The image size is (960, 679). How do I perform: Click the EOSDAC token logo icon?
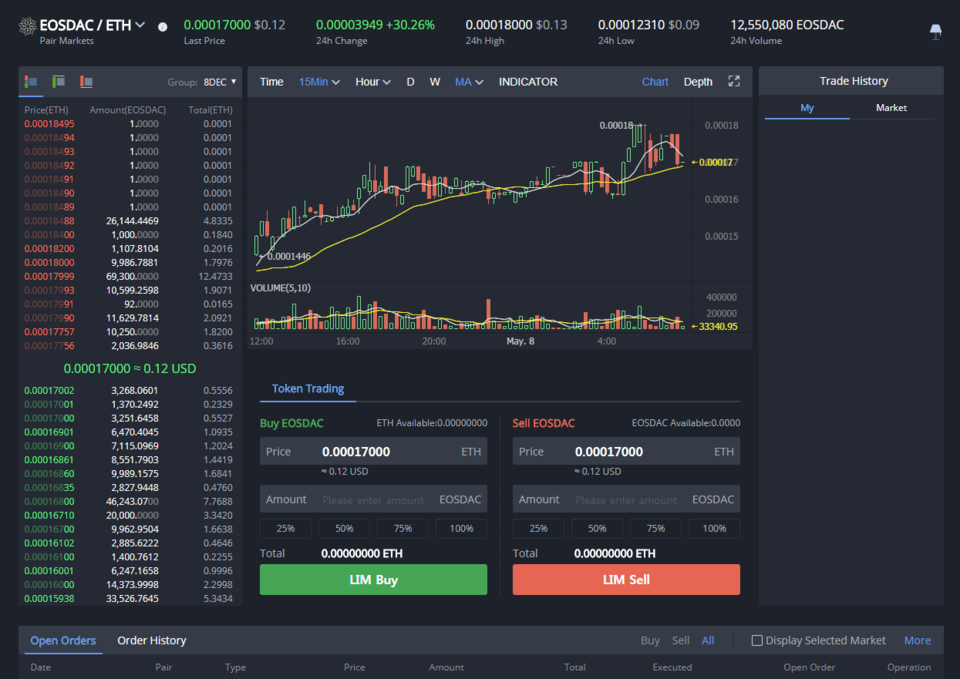click(27, 26)
